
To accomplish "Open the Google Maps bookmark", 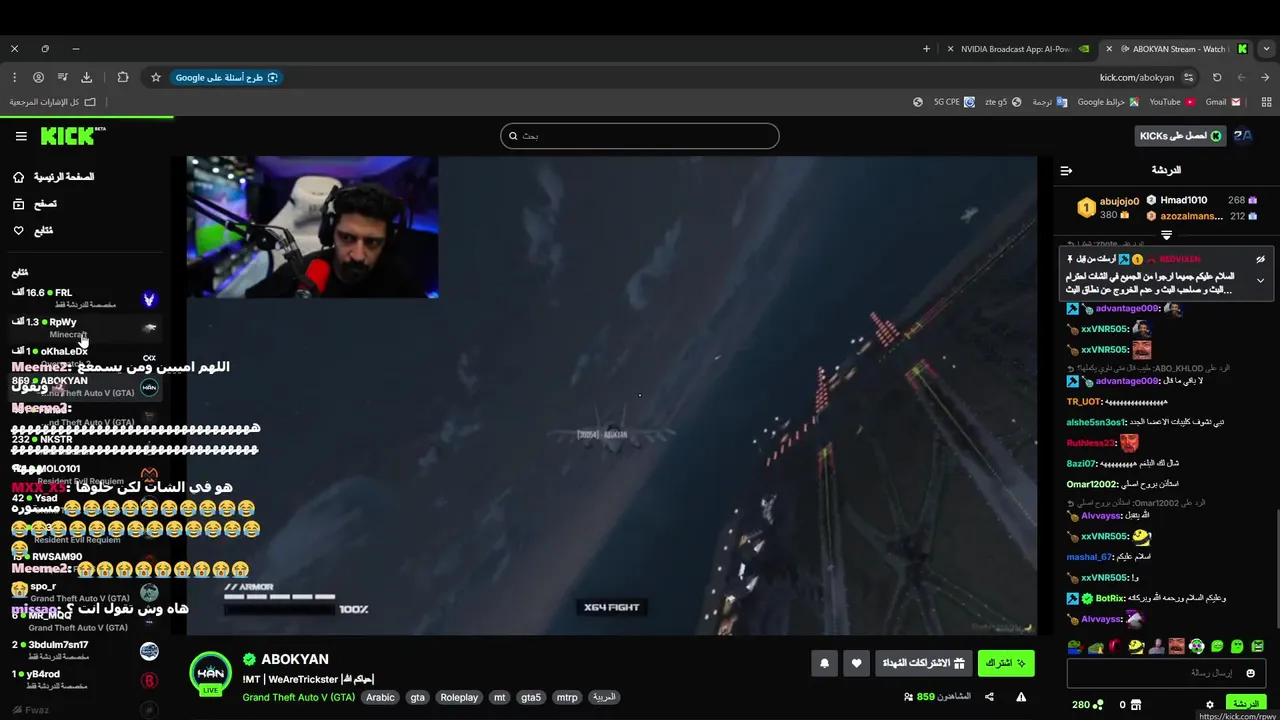I will coord(1109,102).
